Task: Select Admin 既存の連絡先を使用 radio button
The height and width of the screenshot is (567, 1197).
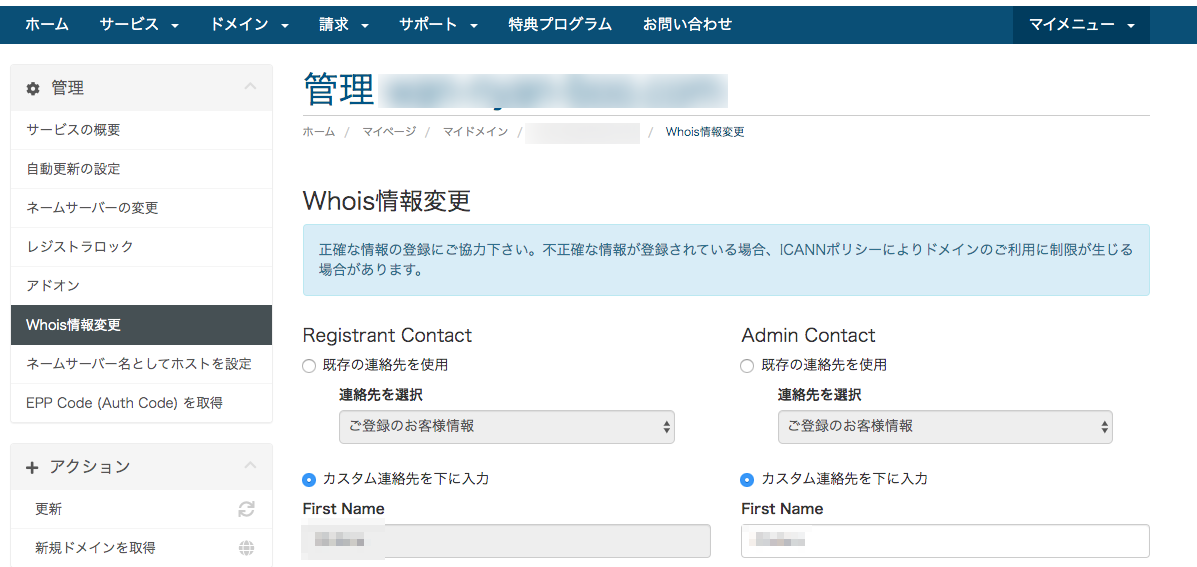Action: coord(747,366)
